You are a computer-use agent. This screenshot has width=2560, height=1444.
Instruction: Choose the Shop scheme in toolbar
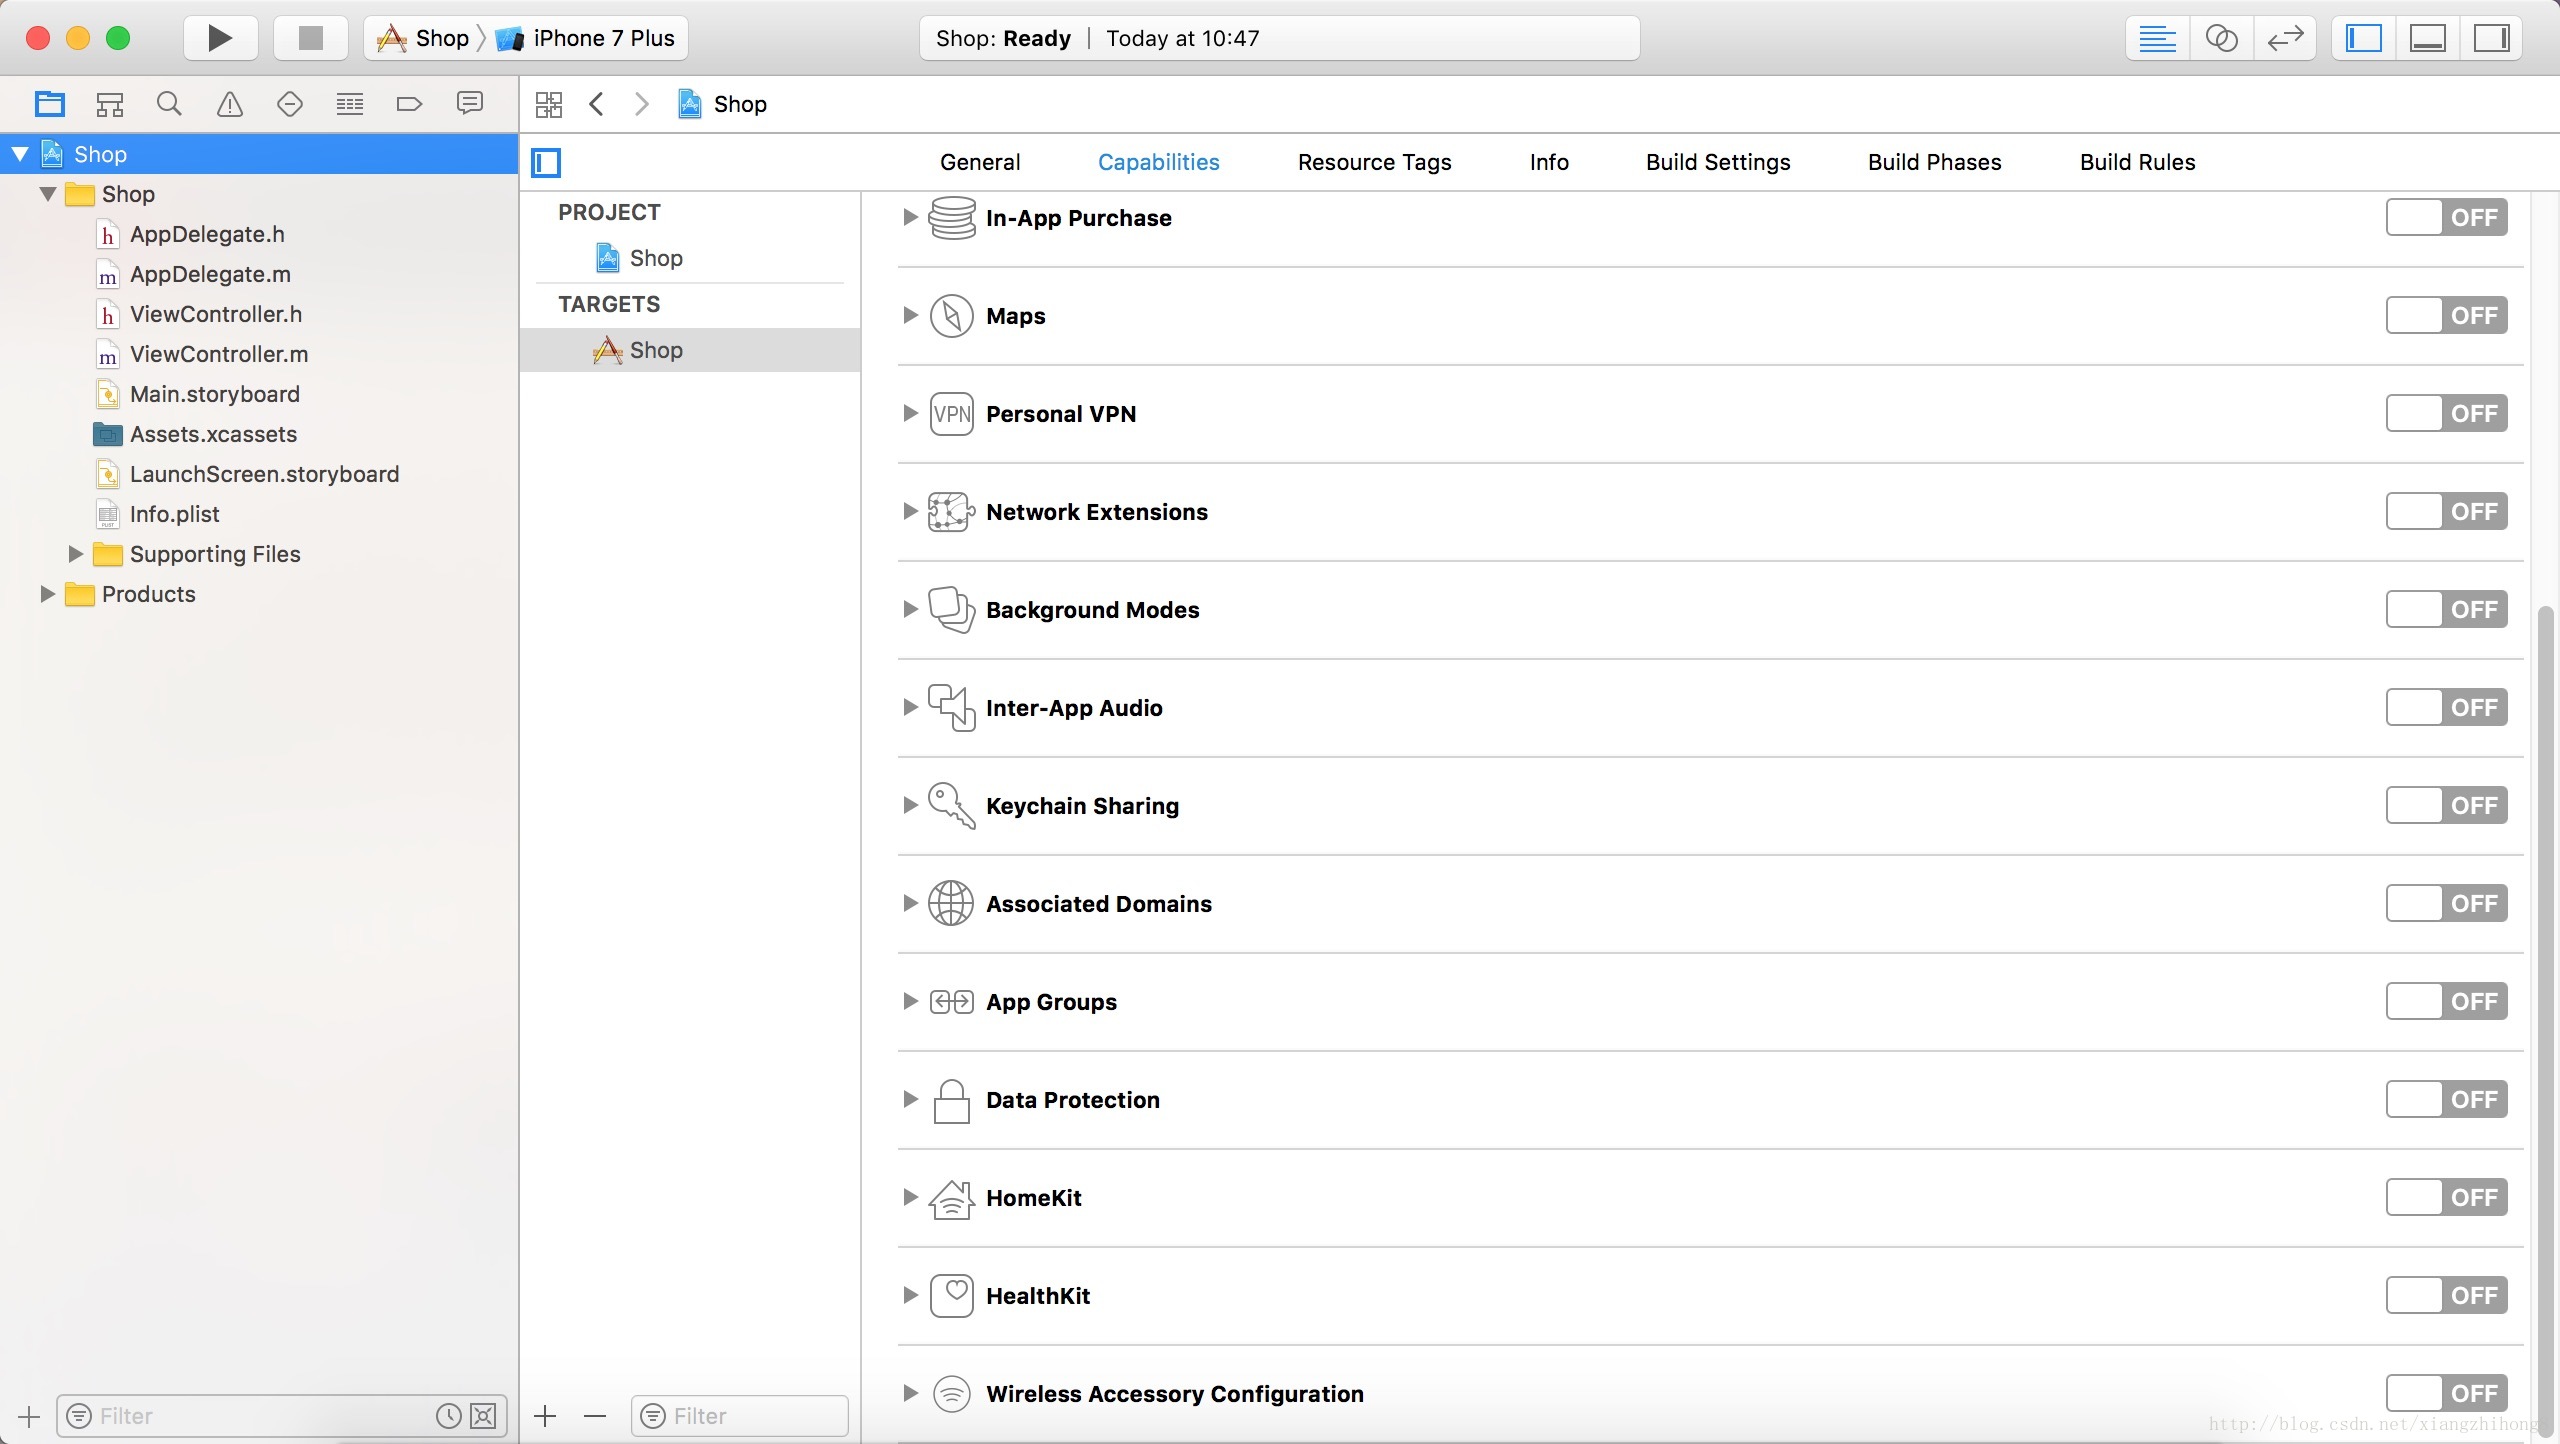tap(423, 38)
